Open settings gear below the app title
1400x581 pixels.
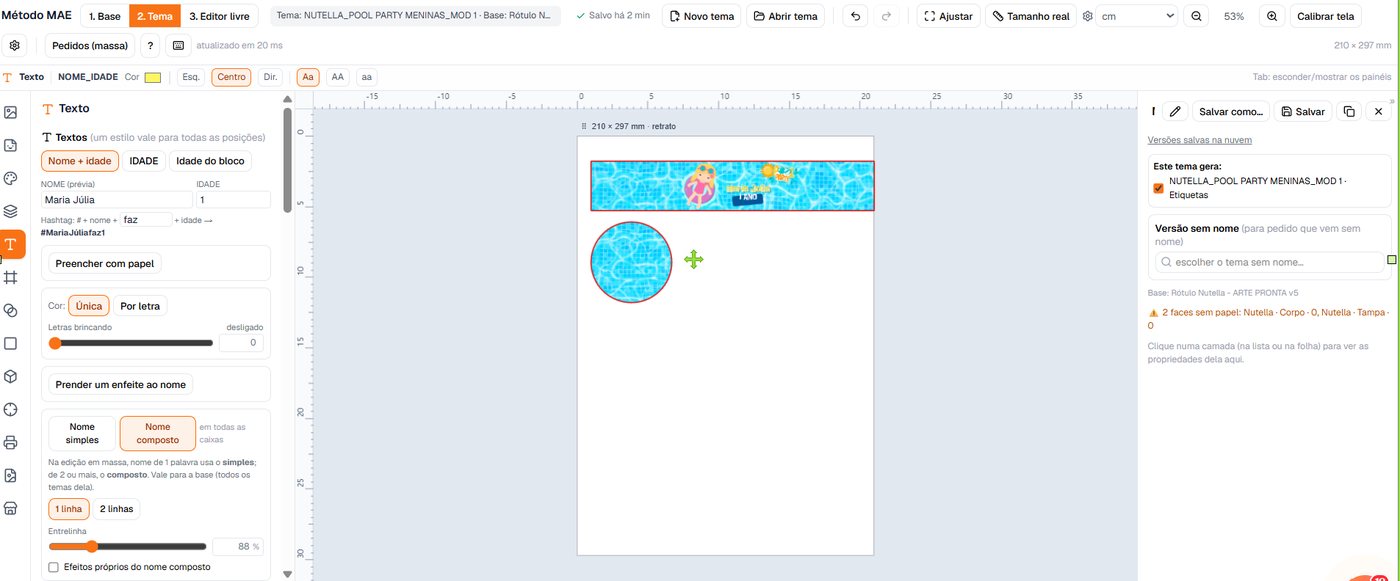(14, 46)
